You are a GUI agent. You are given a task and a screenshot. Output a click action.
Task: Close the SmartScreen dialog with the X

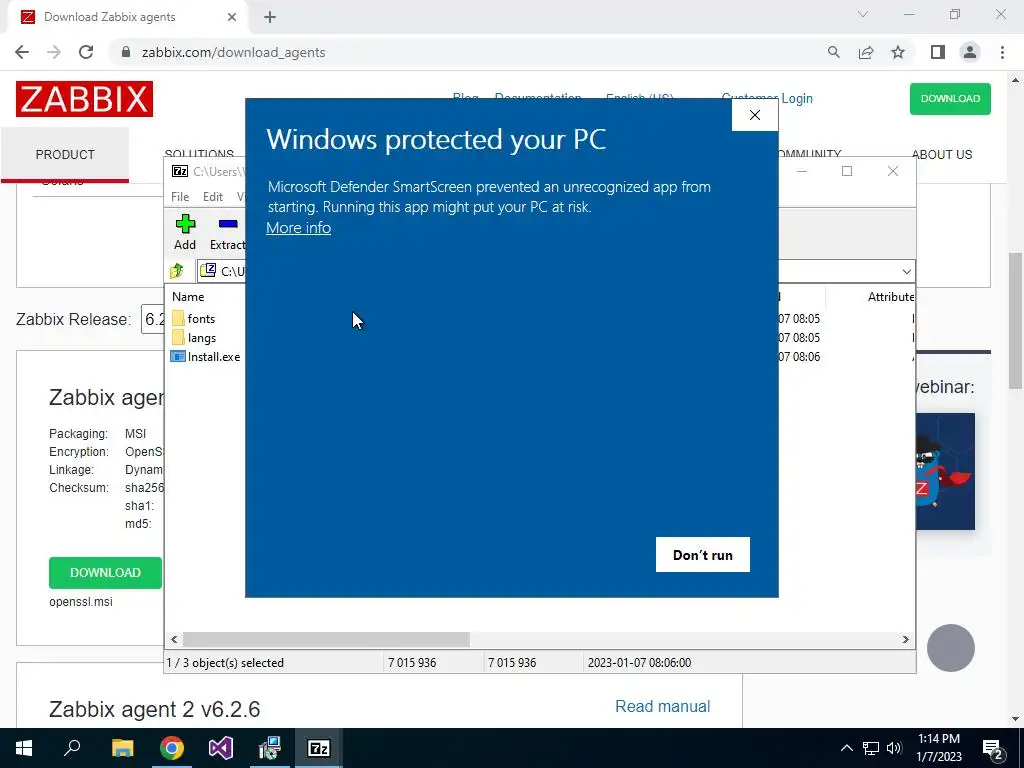coord(755,115)
